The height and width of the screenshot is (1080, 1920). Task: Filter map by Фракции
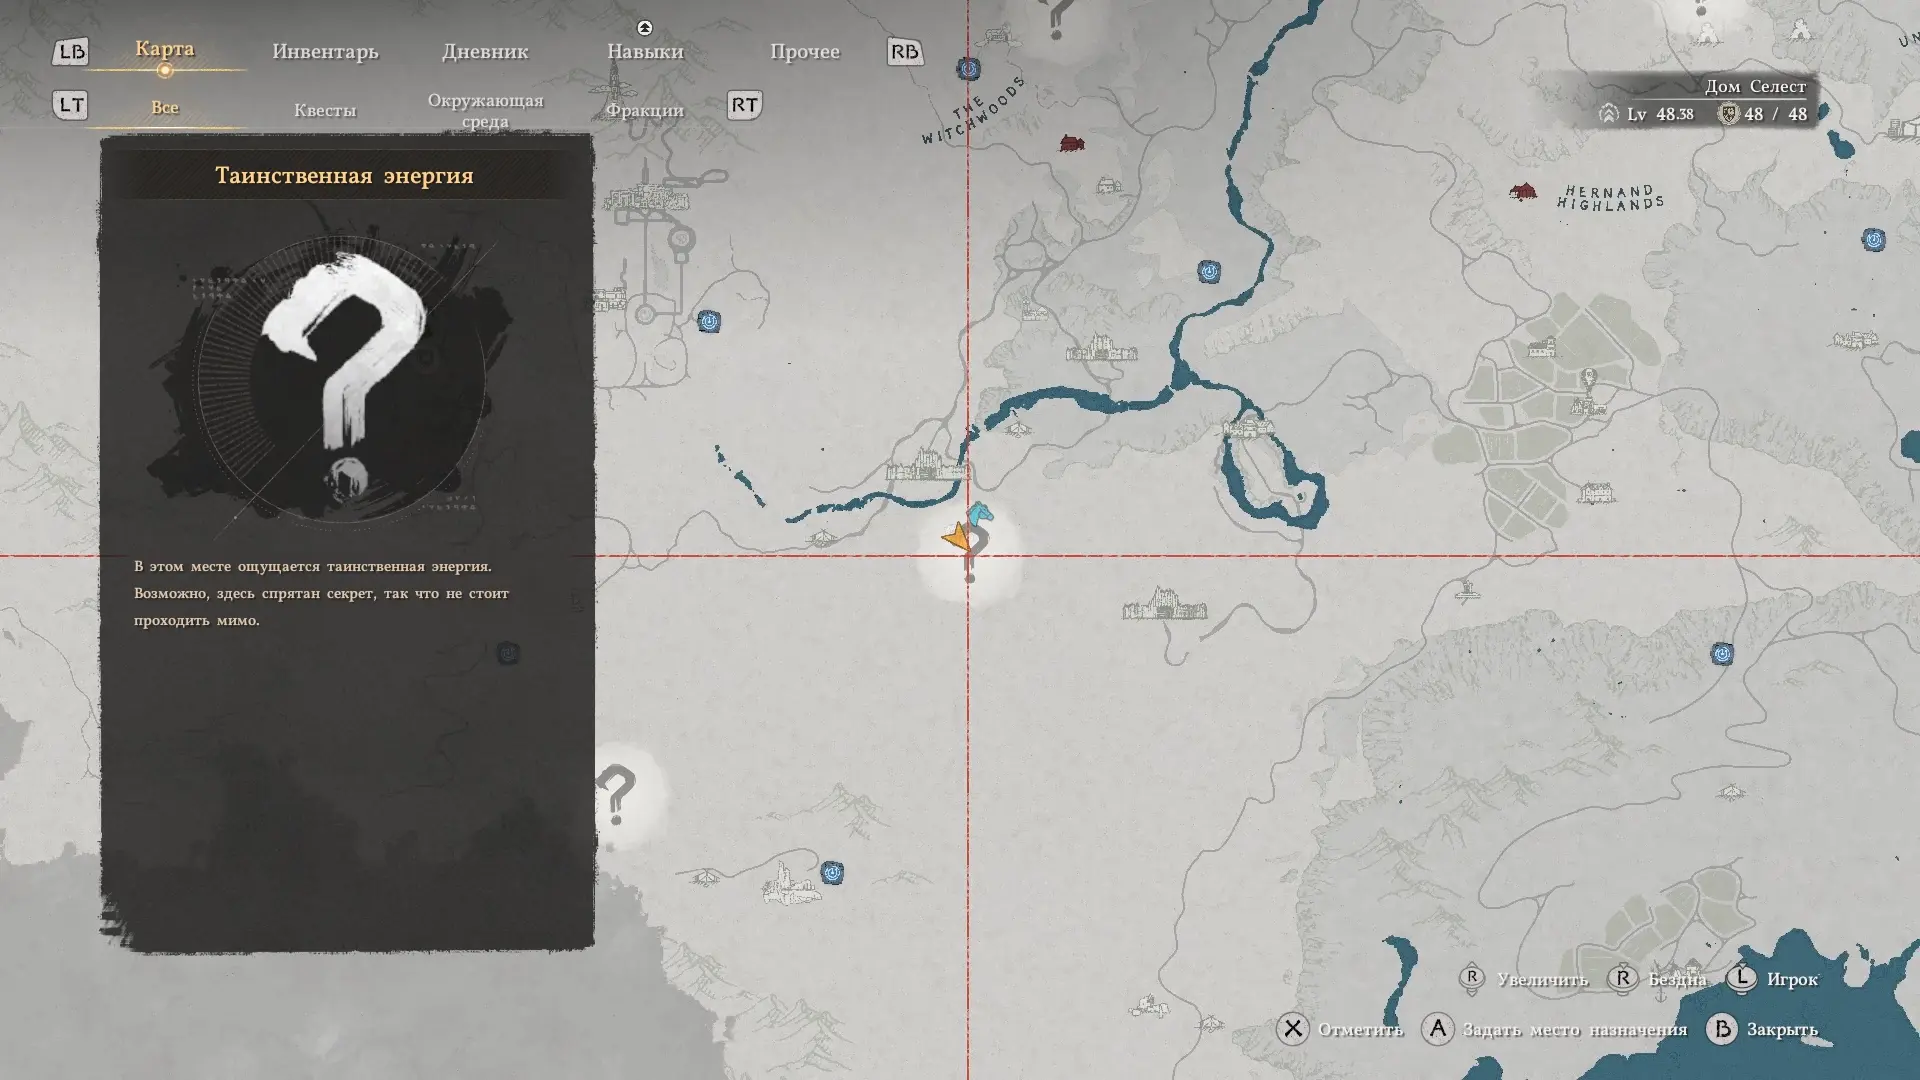pyautogui.click(x=645, y=110)
